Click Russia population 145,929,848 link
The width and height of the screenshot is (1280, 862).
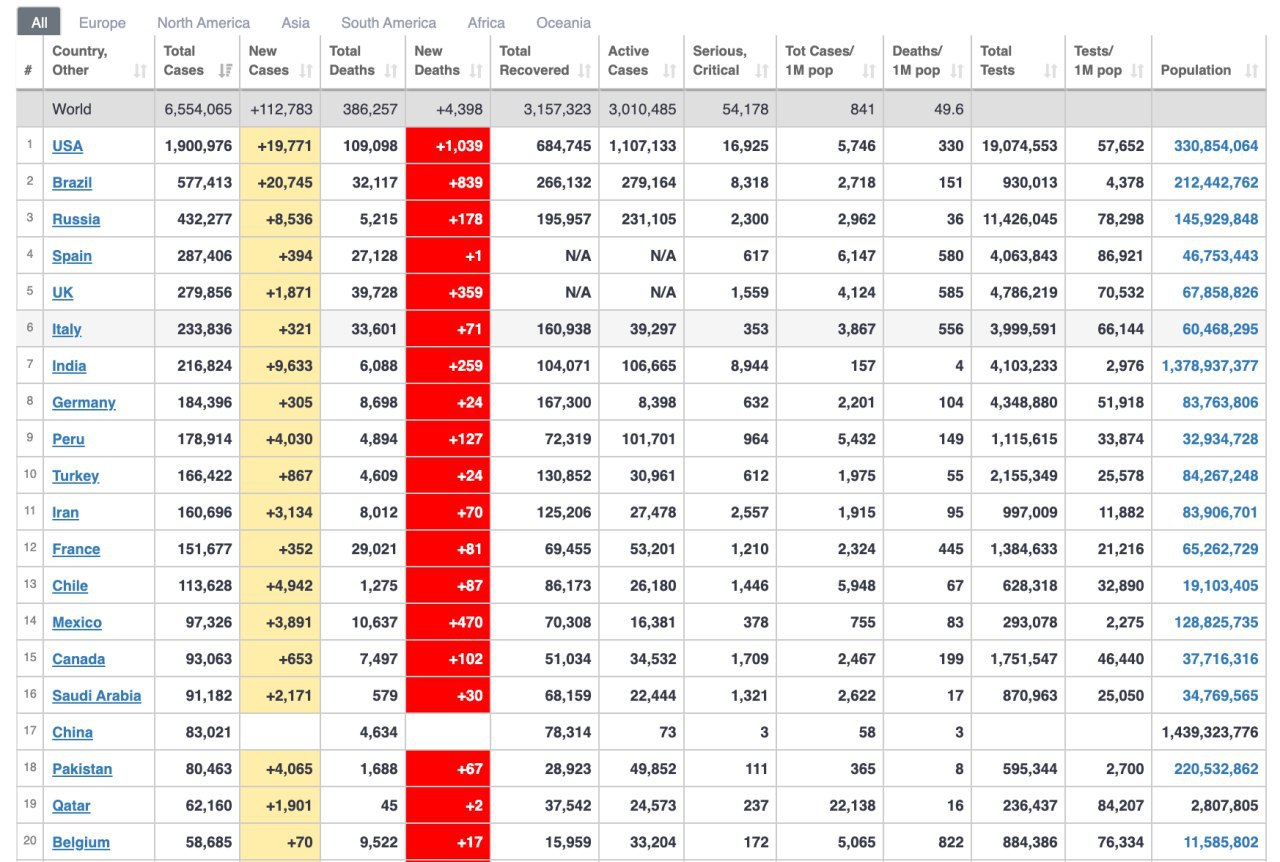[1216, 219]
